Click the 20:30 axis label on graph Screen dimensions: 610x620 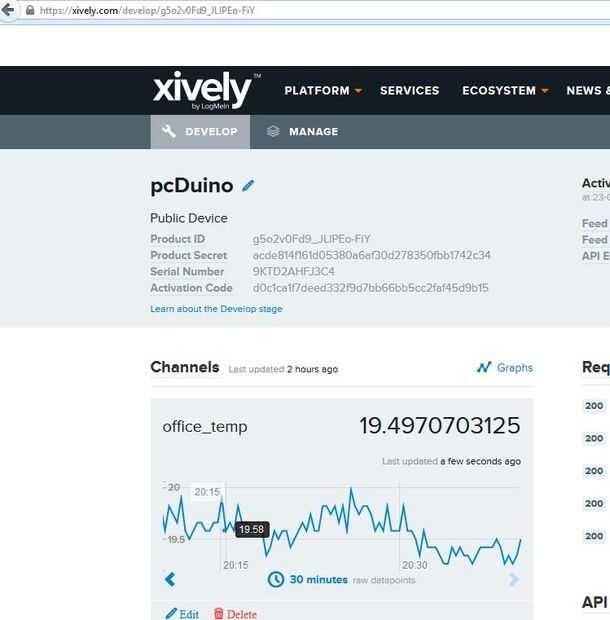(415, 565)
